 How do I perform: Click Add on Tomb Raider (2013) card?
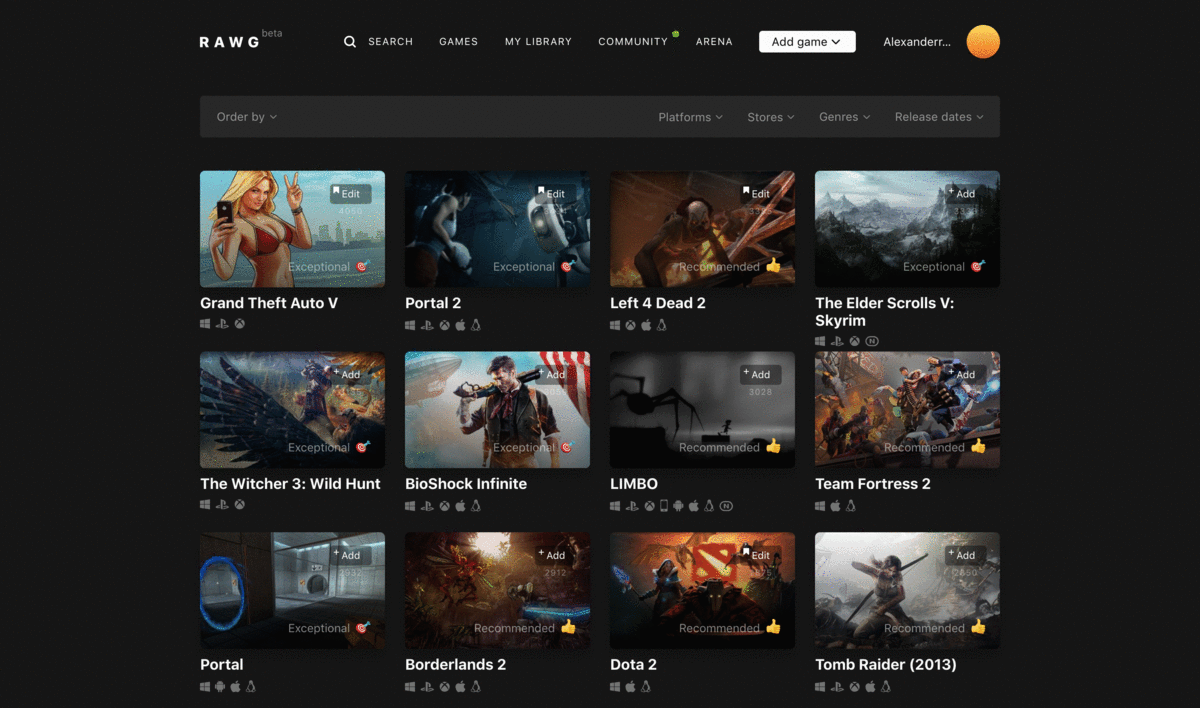click(x=966, y=555)
